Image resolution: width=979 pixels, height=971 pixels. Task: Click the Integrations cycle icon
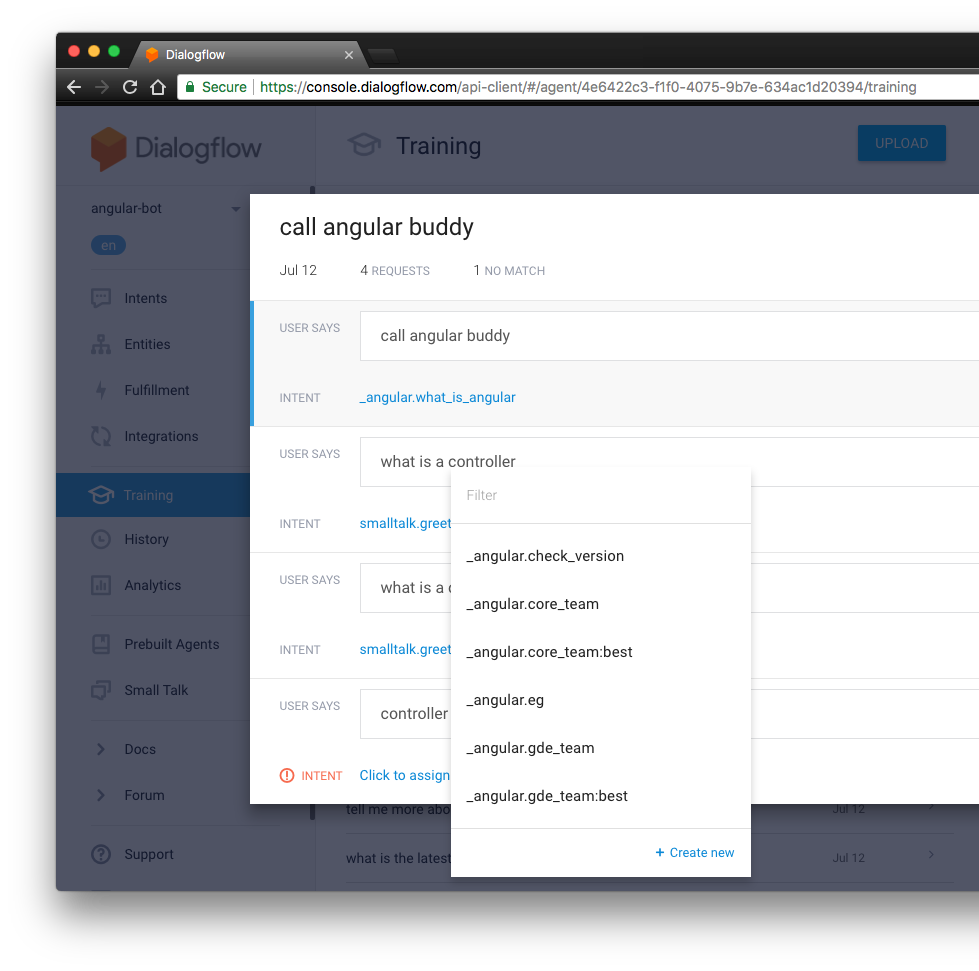click(101, 436)
